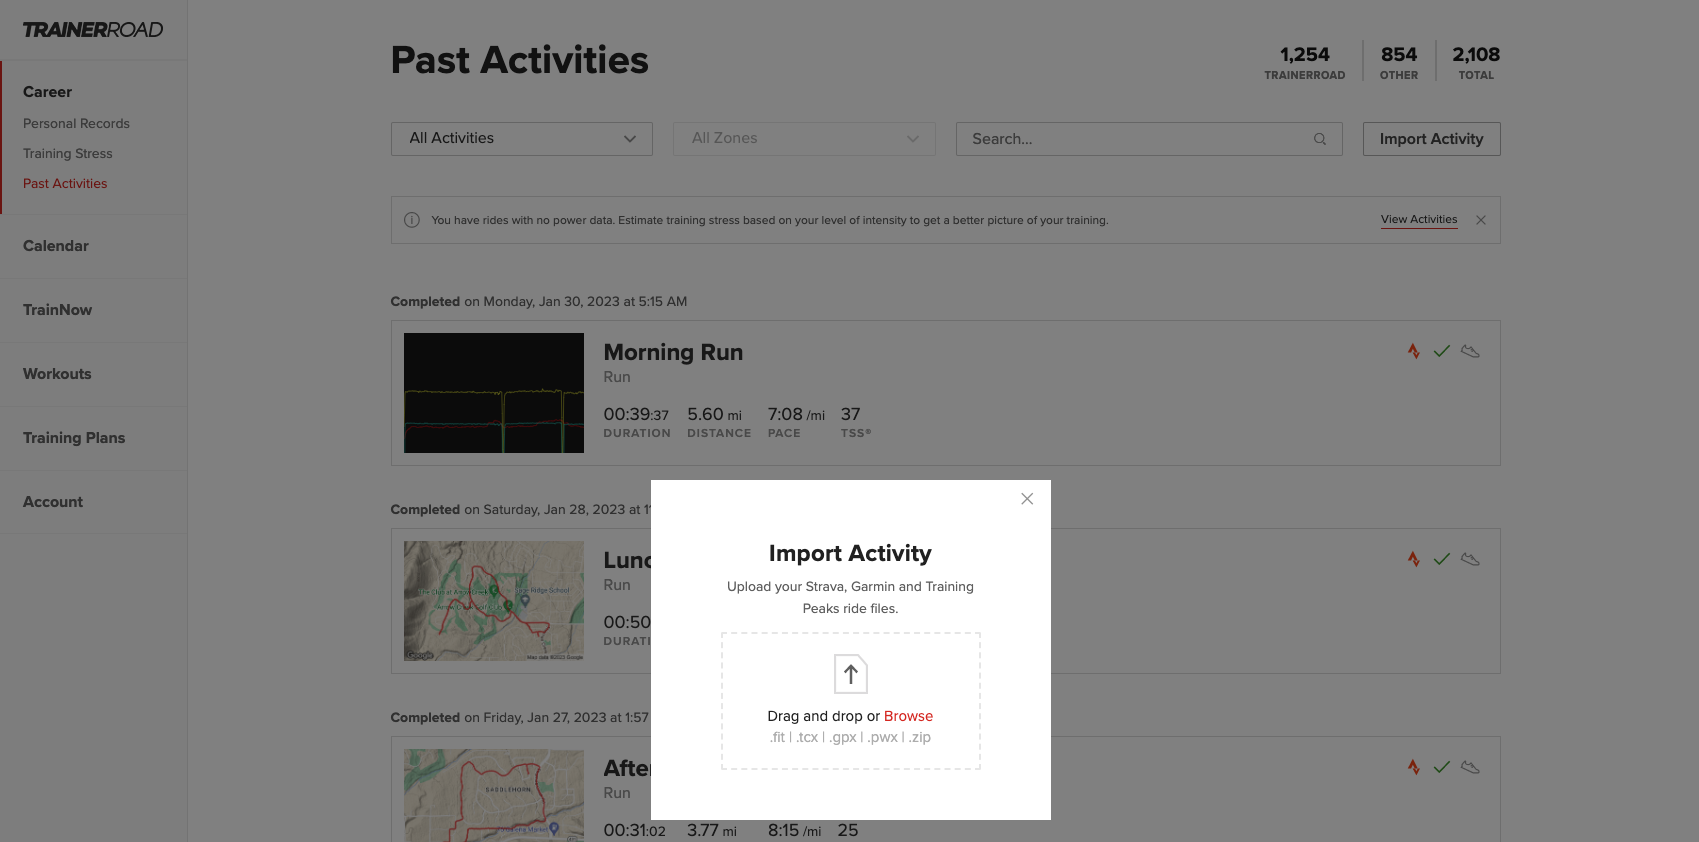Open TrainNow section
Viewport: 1699px width, 842px height.
tap(57, 310)
